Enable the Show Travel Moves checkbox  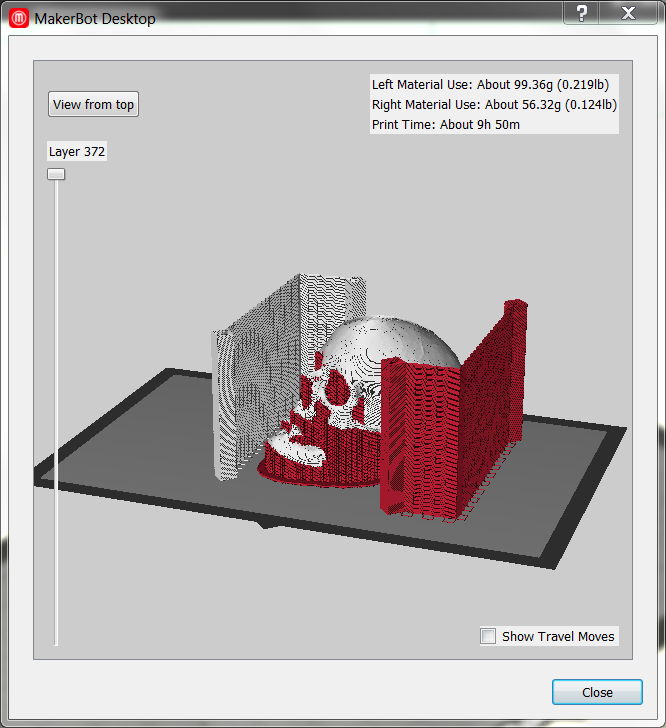488,636
